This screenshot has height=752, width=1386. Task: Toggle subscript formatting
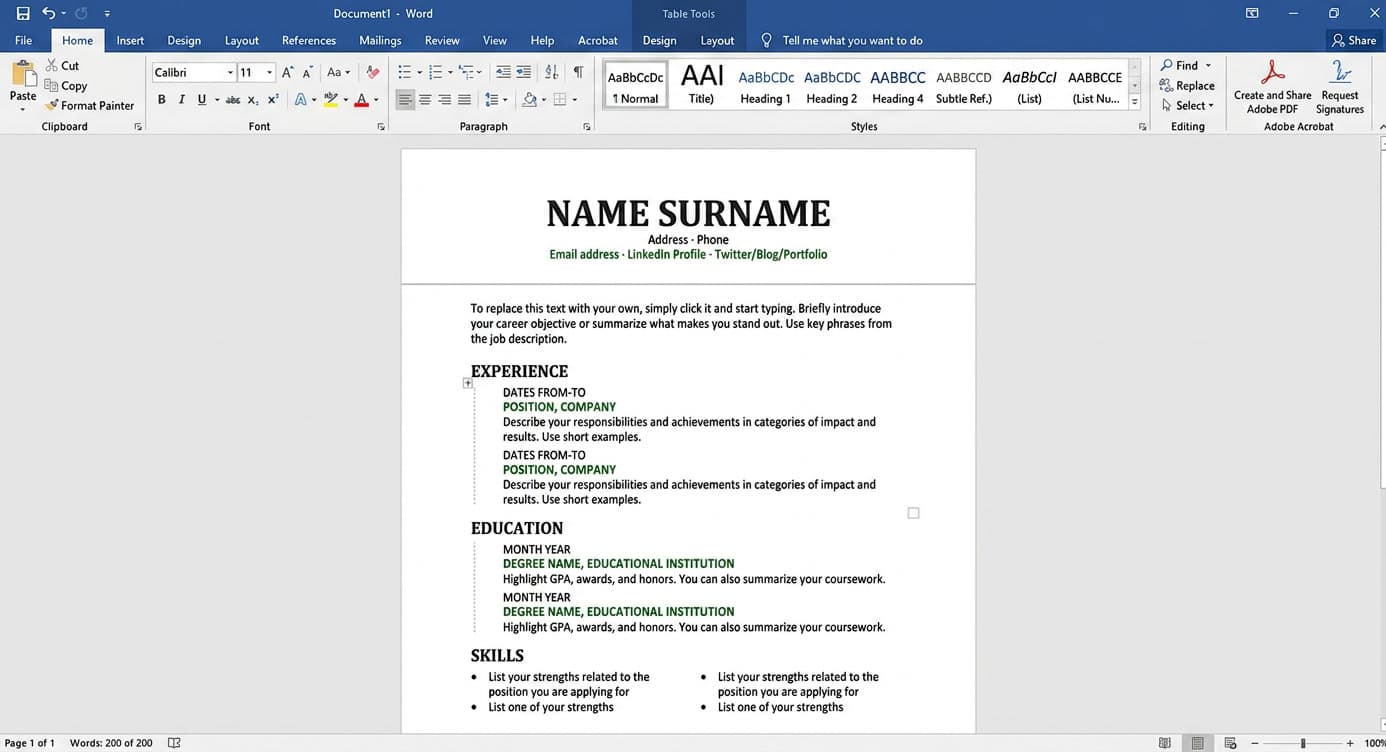coord(253,100)
